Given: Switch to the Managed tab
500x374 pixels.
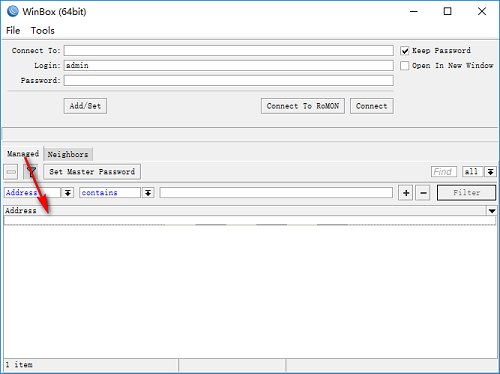Looking at the screenshot, I should 23,154.
